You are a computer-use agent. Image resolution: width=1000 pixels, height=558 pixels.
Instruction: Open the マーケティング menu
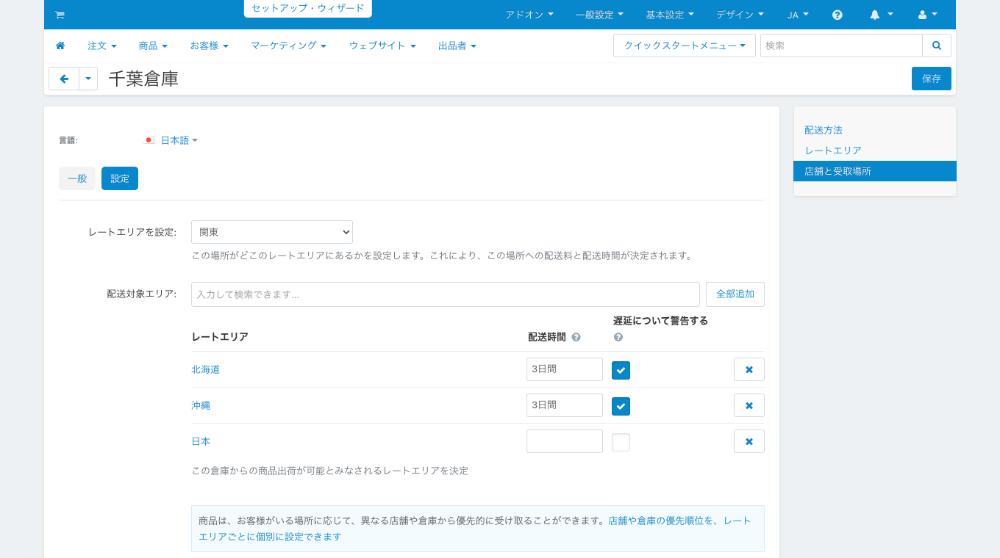click(x=288, y=46)
